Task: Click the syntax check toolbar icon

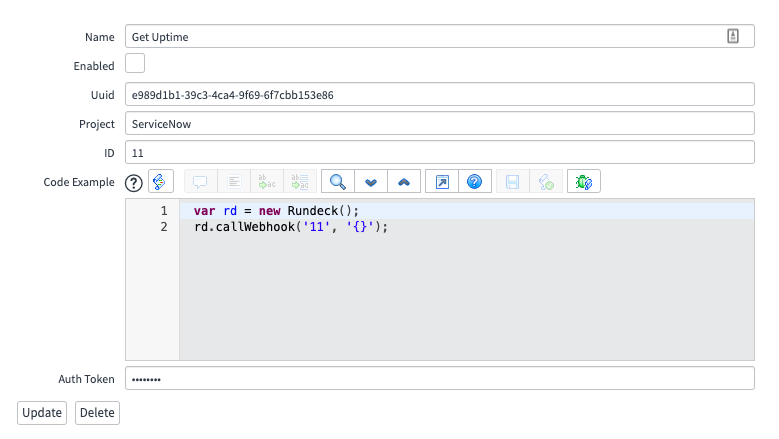Action: pyautogui.click(x=546, y=181)
